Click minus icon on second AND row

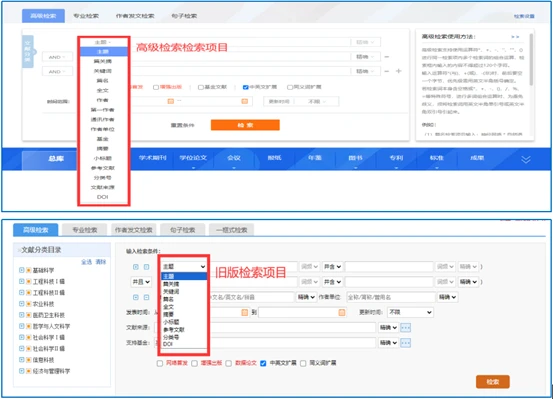pyautogui.click(x=387, y=57)
